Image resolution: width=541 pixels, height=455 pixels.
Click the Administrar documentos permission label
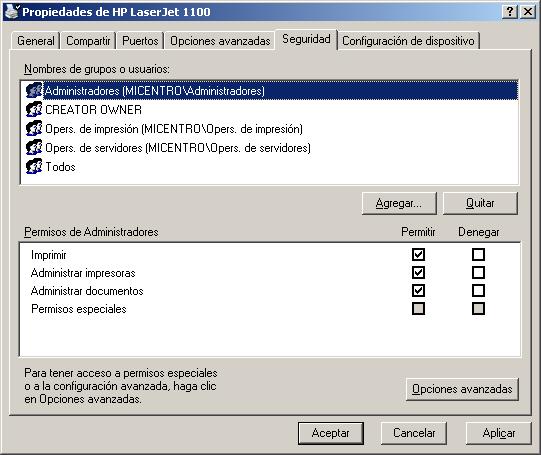point(87,291)
